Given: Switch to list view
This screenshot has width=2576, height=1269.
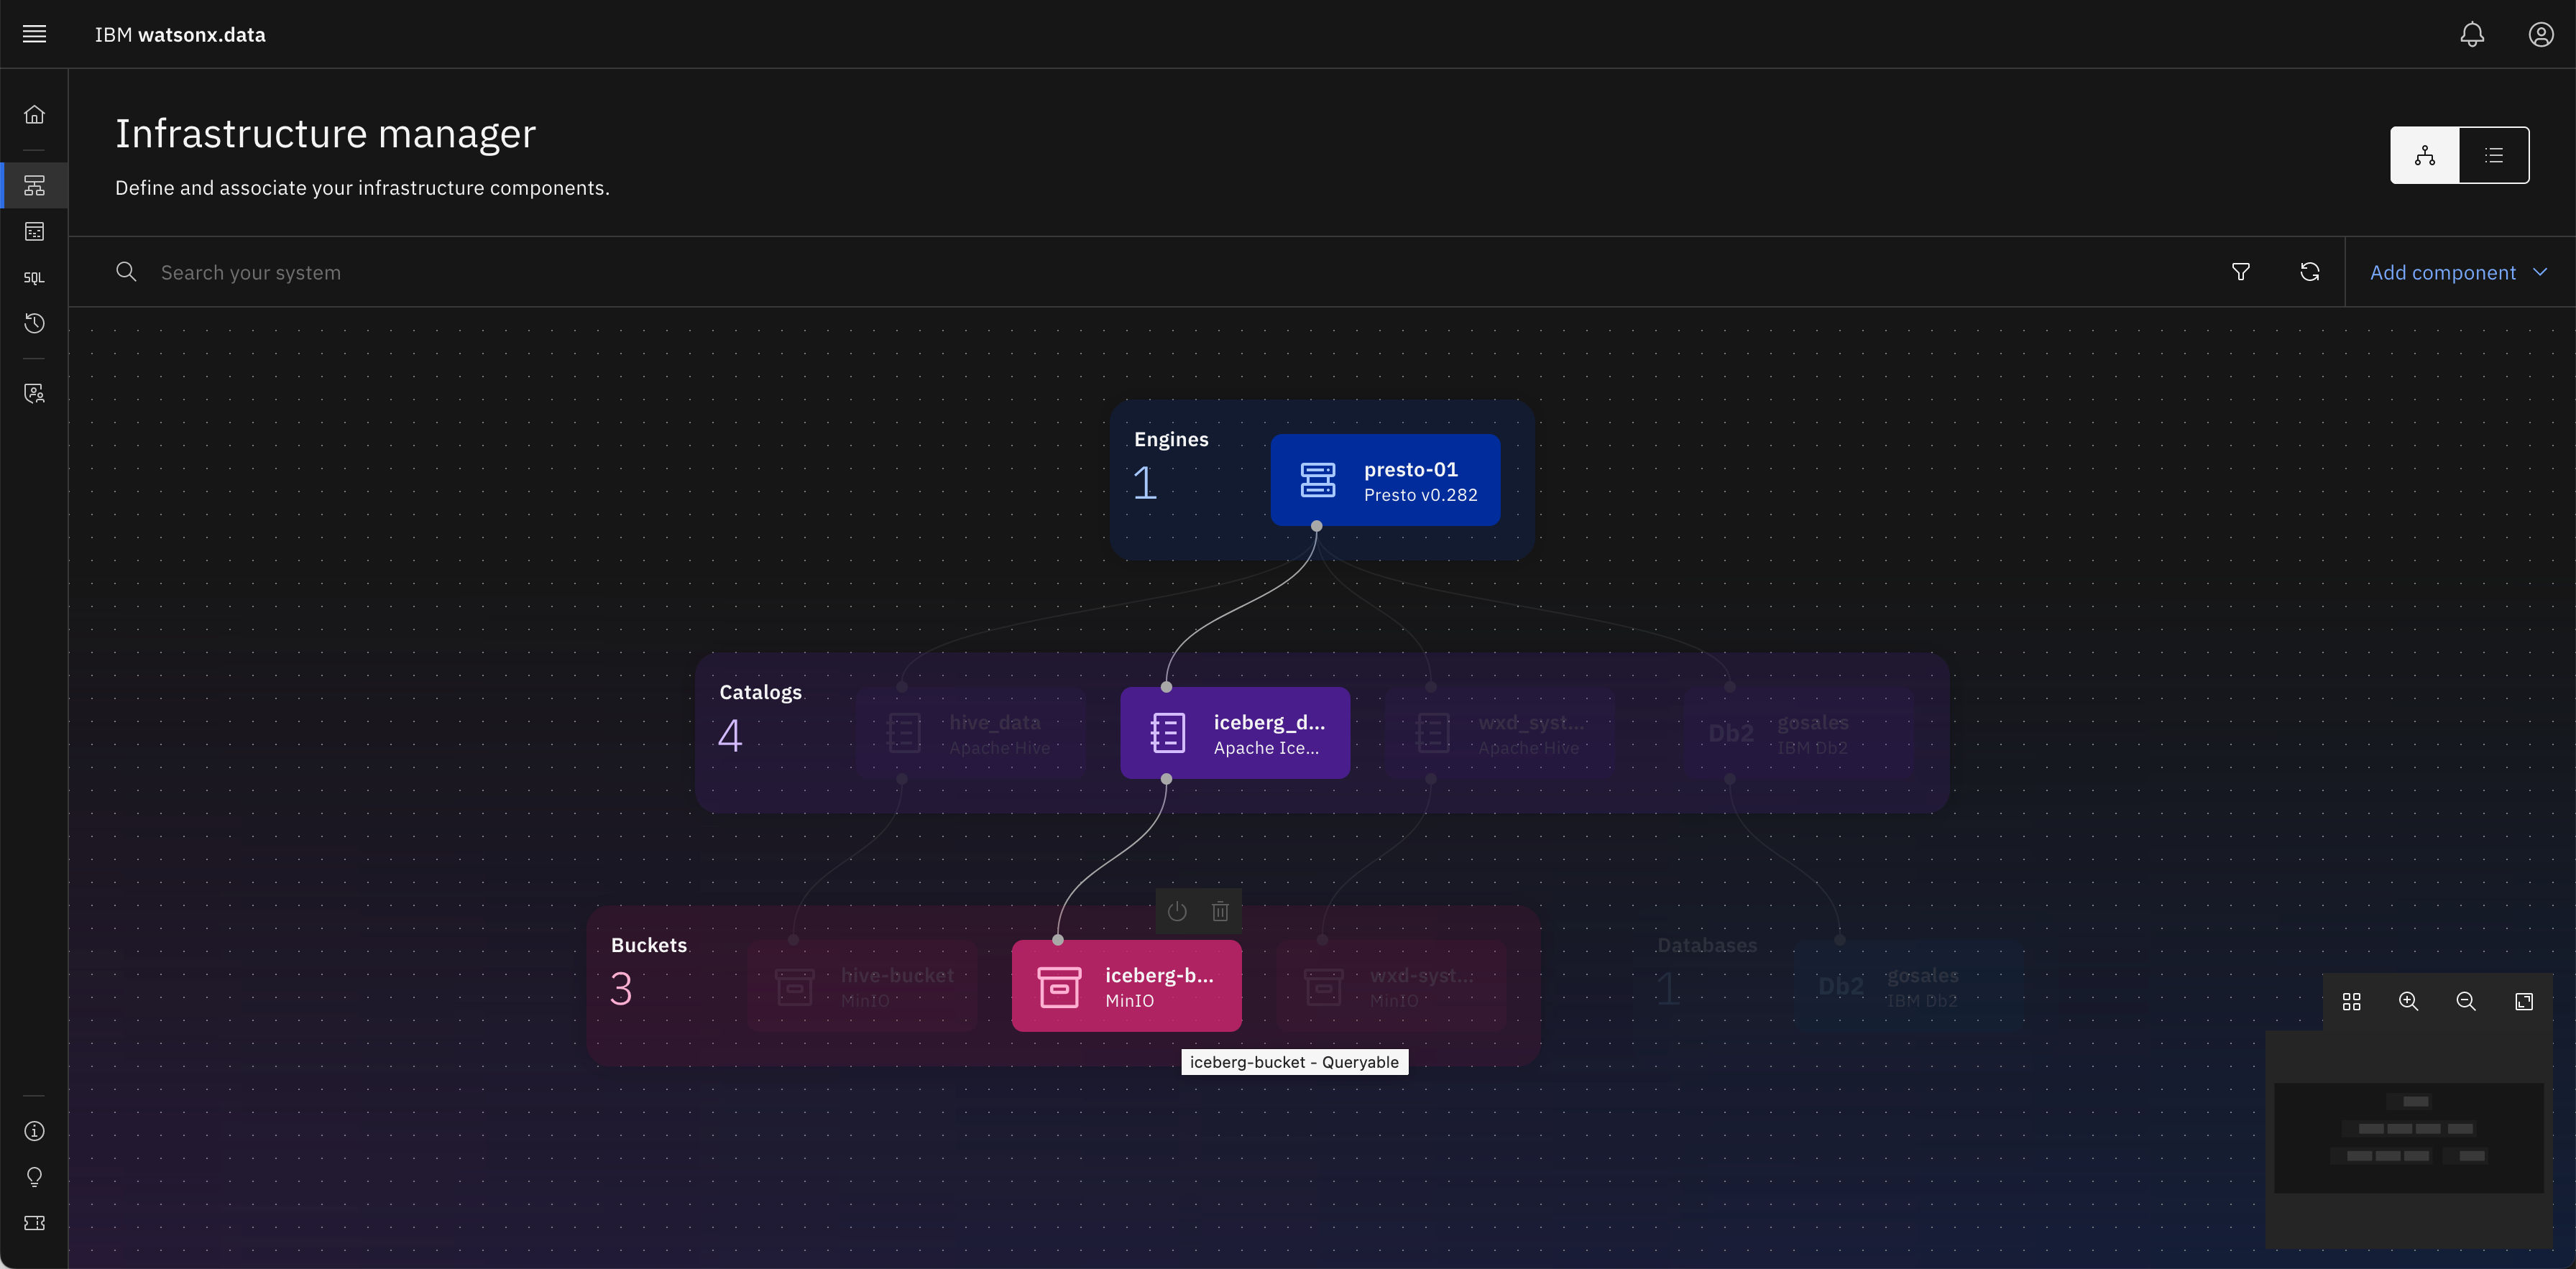Looking at the screenshot, I should coord(2494,155).
